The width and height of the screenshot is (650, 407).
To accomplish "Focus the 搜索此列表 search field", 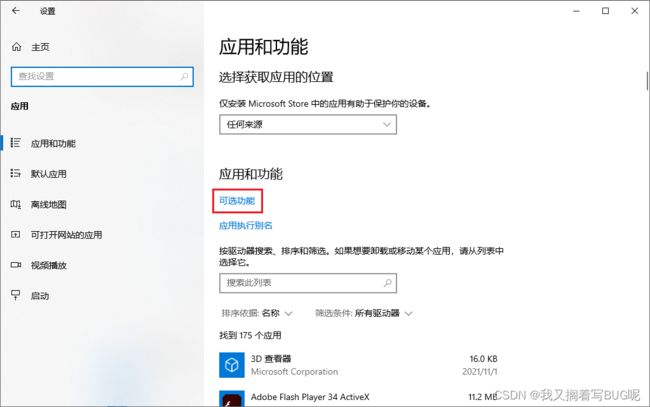I will [x=308, y=283].
